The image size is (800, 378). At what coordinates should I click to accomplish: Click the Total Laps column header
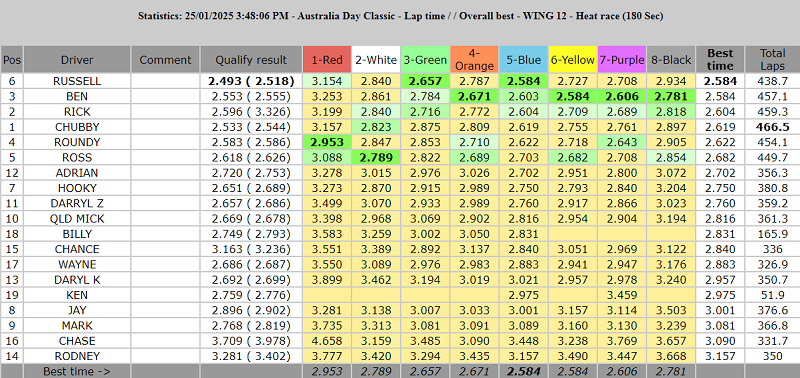click(x=772, y=60)
